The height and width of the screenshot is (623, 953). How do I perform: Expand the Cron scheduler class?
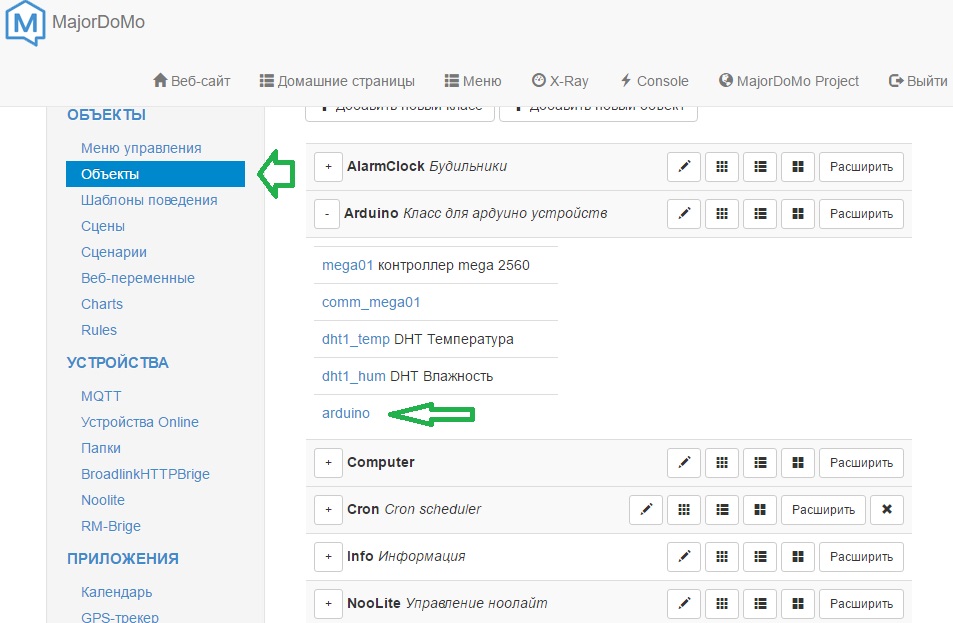pos(328,510)
